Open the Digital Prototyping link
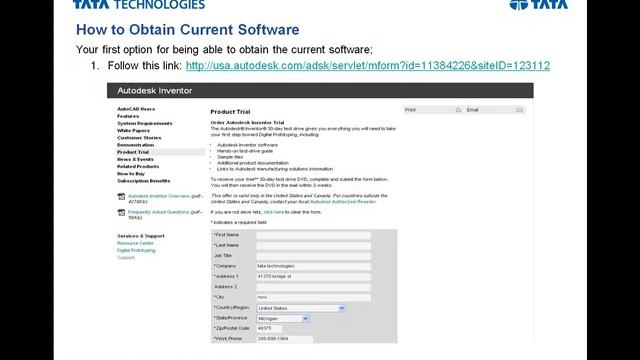Screen dimensions: 640x360 point(136,251)
